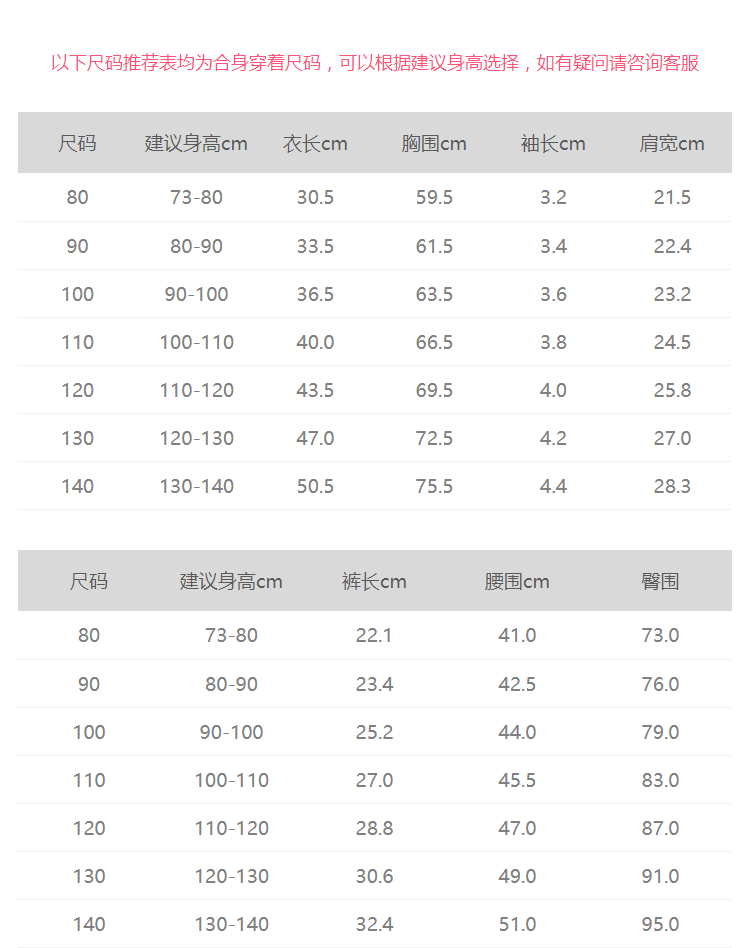Viewport: 750px width, 948px height.
Task: Select the 衣长cm column header
Action: click(x=315, y=144)
